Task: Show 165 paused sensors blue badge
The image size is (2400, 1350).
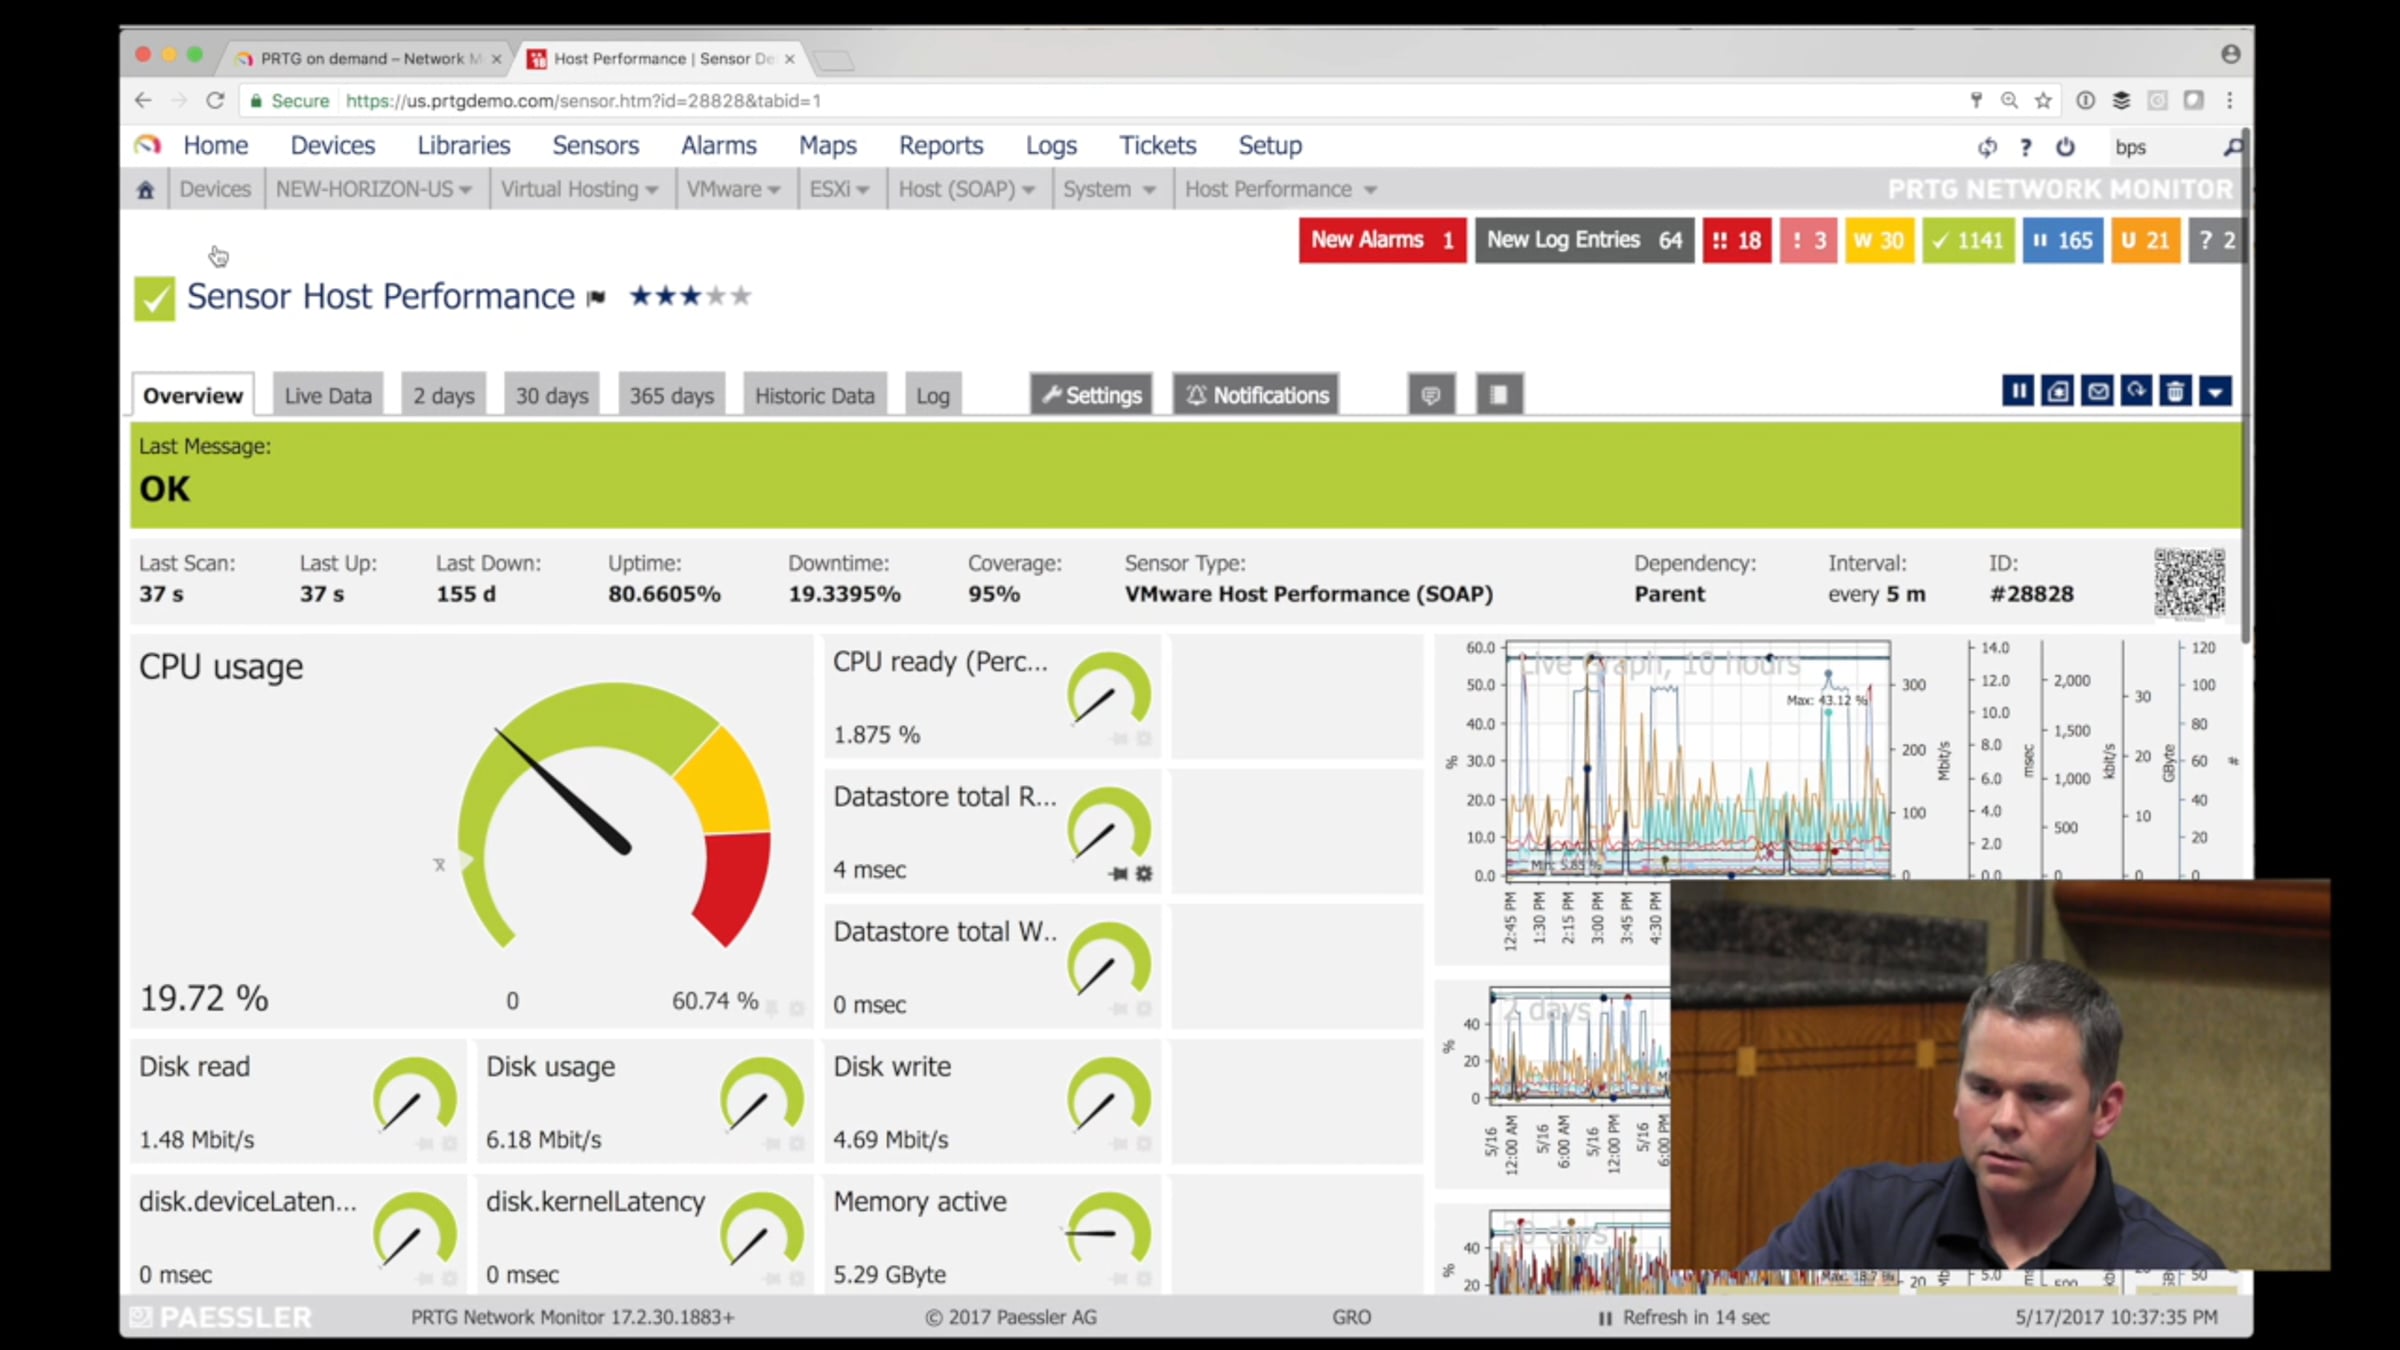Action: [2062, 240]
